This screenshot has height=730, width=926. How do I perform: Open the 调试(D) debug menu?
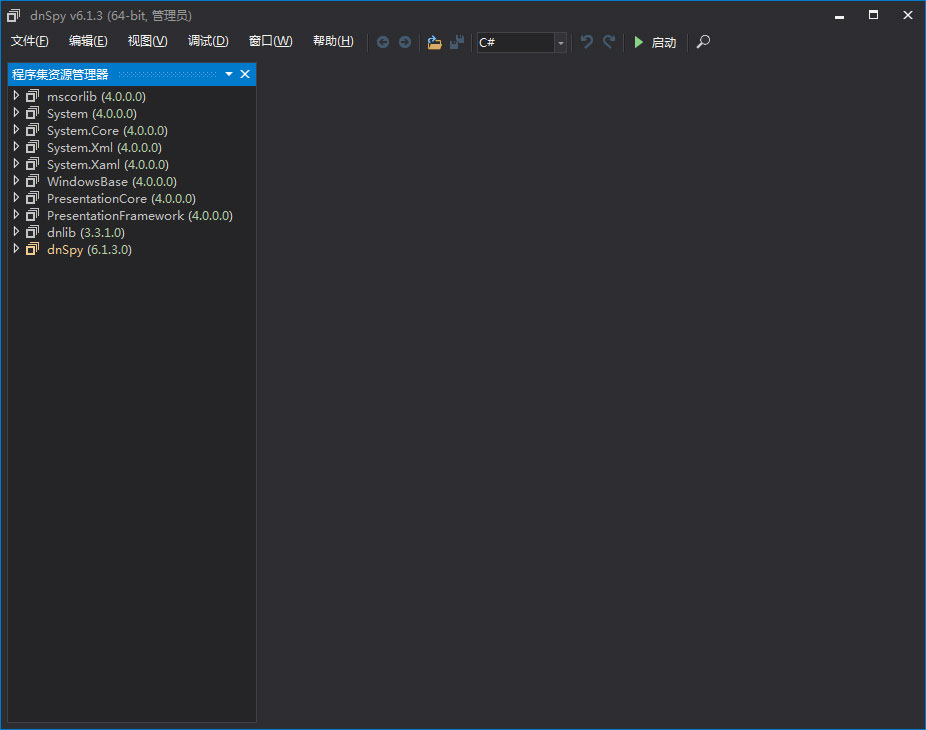(207, 41)
